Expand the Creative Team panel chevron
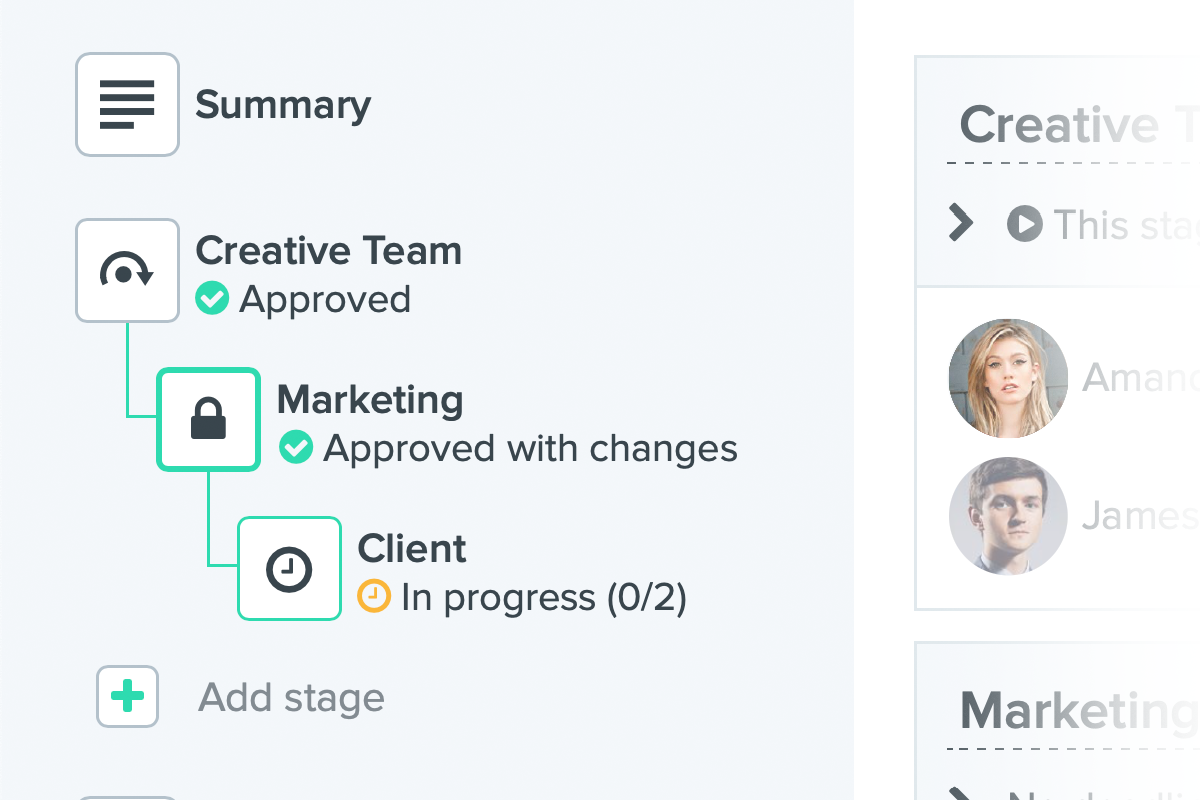 coord(960,223)
